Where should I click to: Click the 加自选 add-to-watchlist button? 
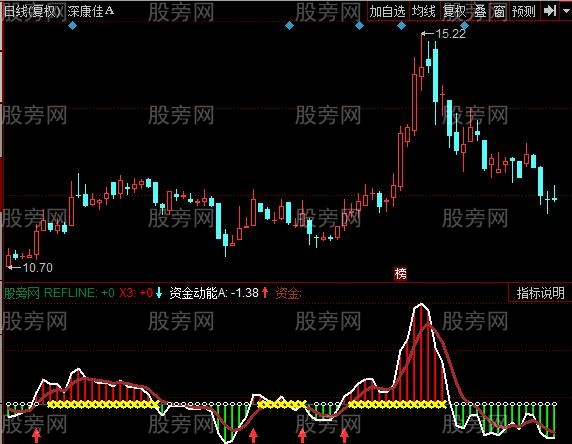pyautogui.click(x=387, y=11)
